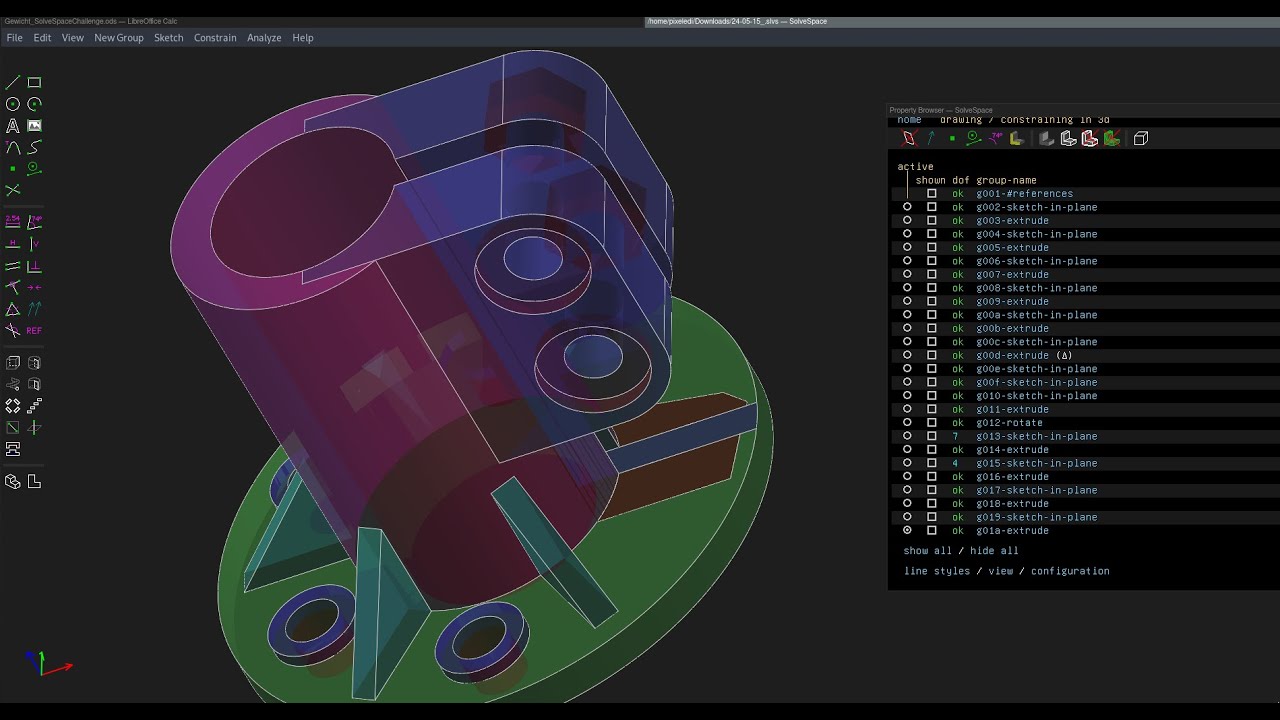Screen dimensions: 1280x720
Task: Open the Sketch menu
Action: coord(169,38)
